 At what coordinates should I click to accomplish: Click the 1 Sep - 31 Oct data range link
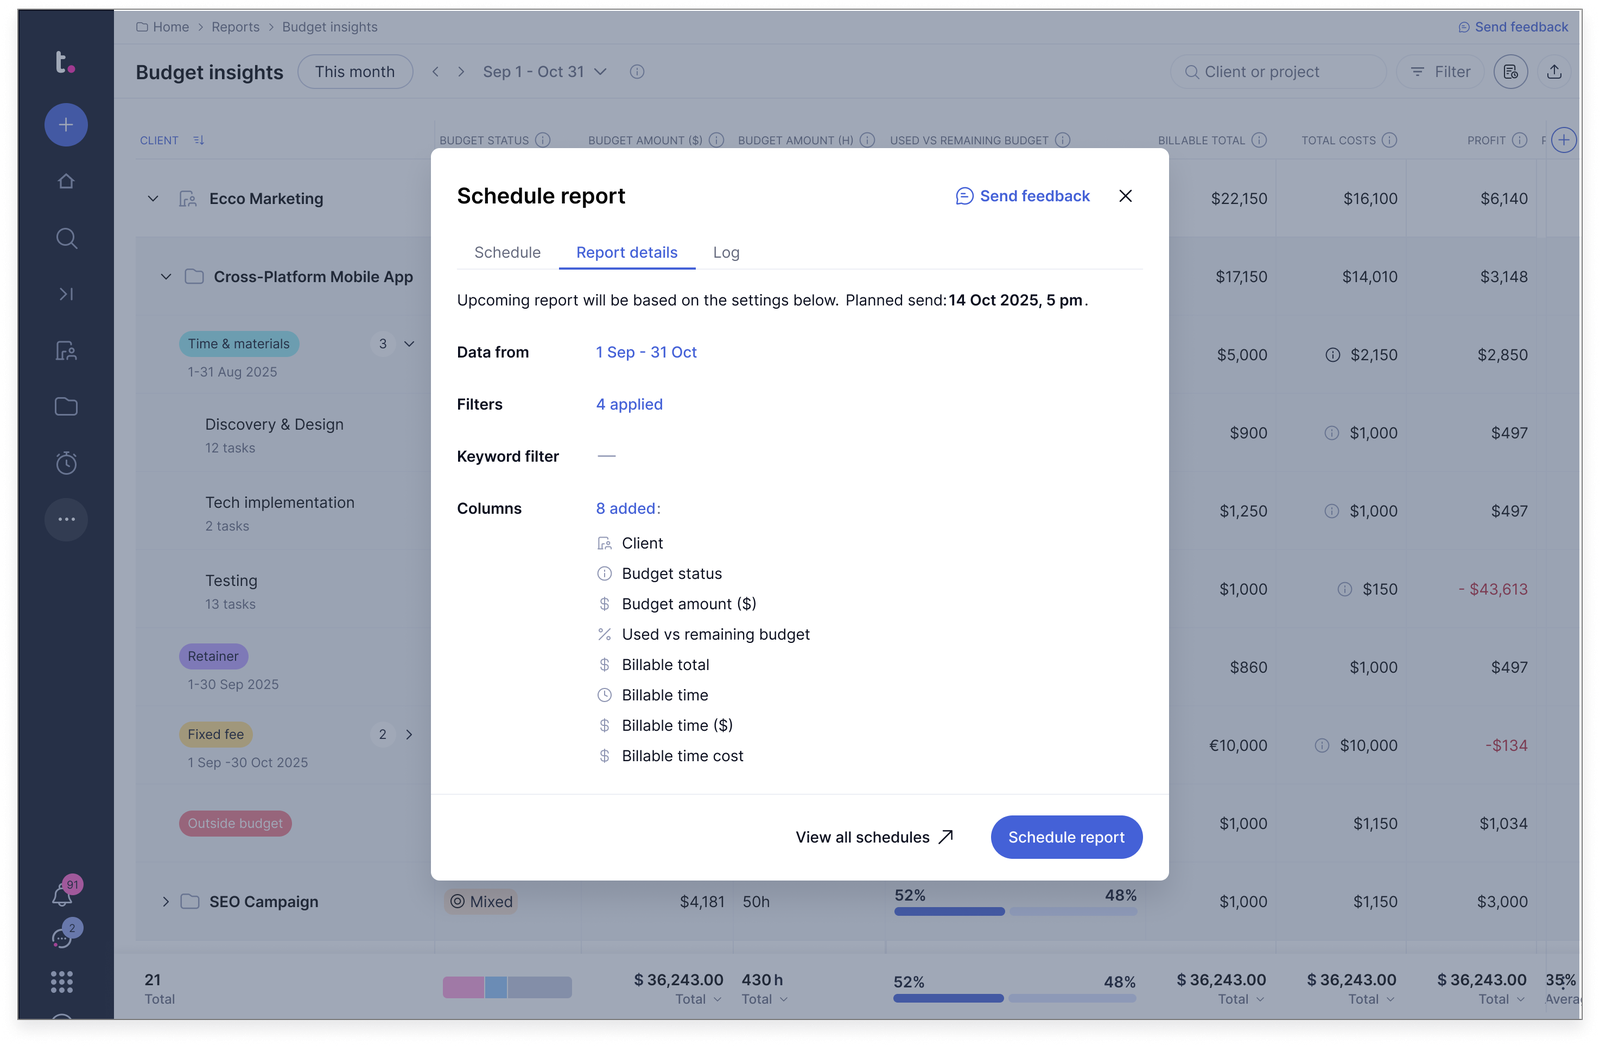coord(646,352)
